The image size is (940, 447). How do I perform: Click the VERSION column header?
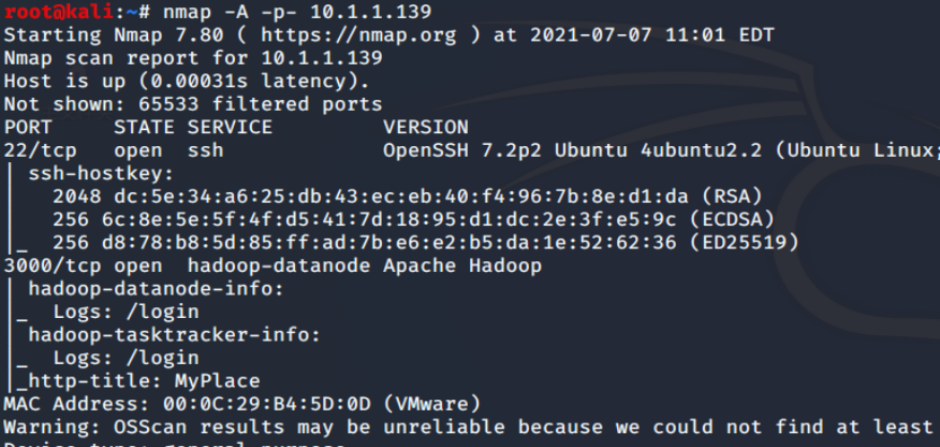click(x=425, y=127)
